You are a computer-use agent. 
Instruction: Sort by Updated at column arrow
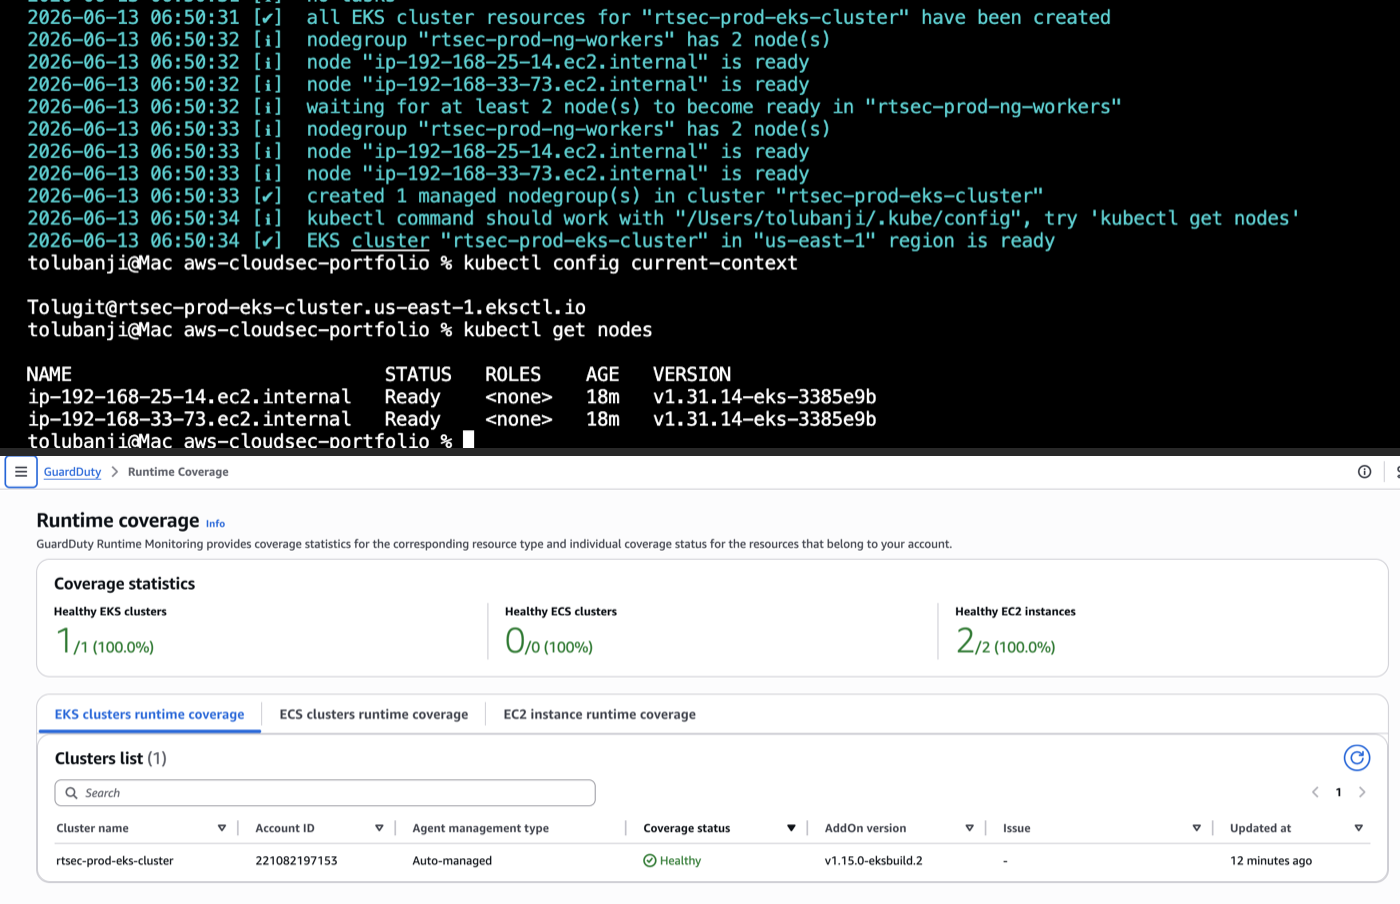point(1358,828)
